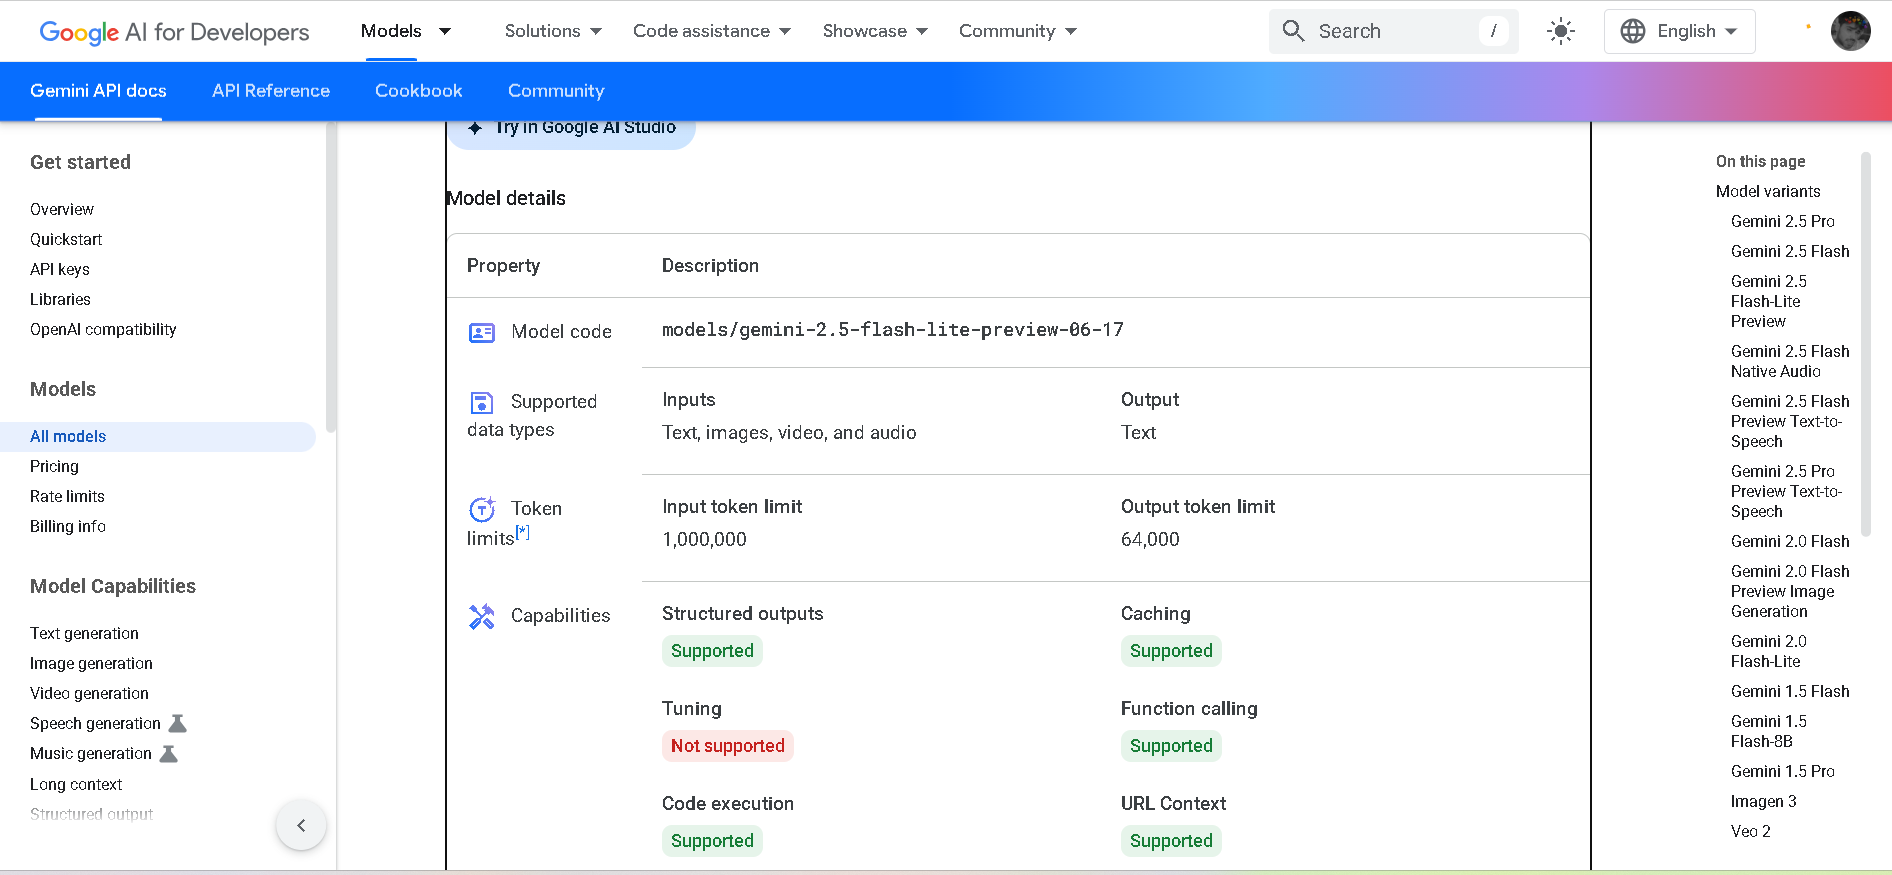Jump to Gemini 1.5 Flash-8B section

click(1769, 731)
